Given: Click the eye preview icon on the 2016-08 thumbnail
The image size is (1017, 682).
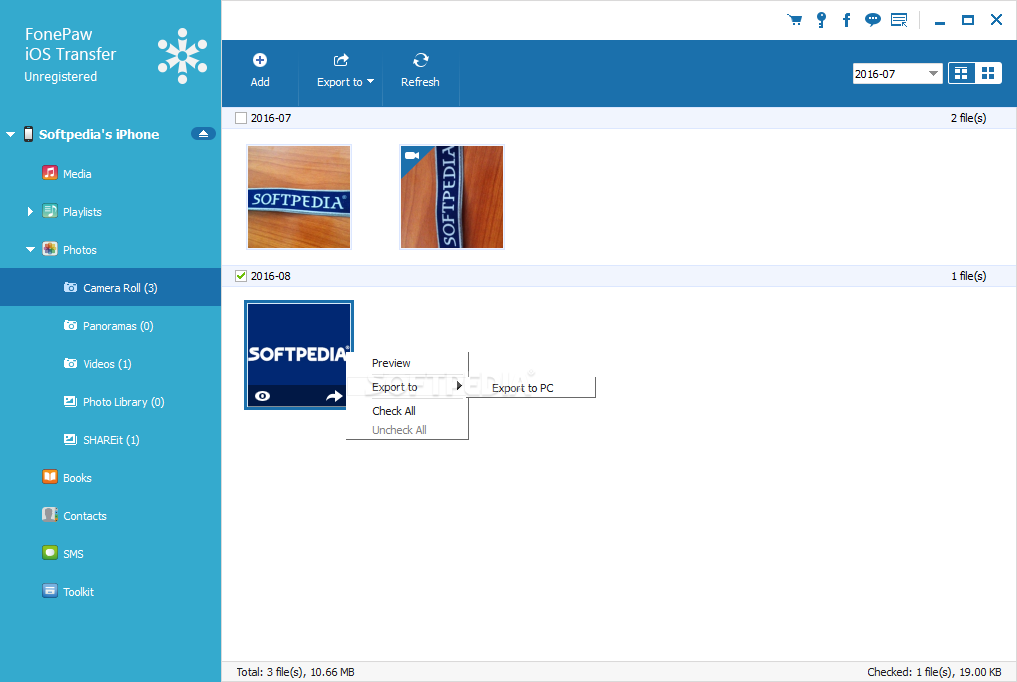Looking at the screenshot, I should pos(263,396).
